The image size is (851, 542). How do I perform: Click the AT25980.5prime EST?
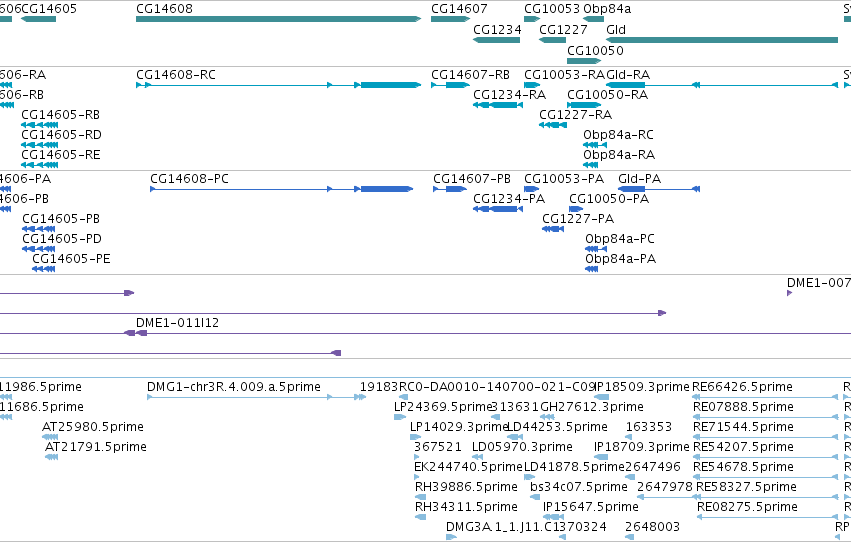(x=50, y=437)
